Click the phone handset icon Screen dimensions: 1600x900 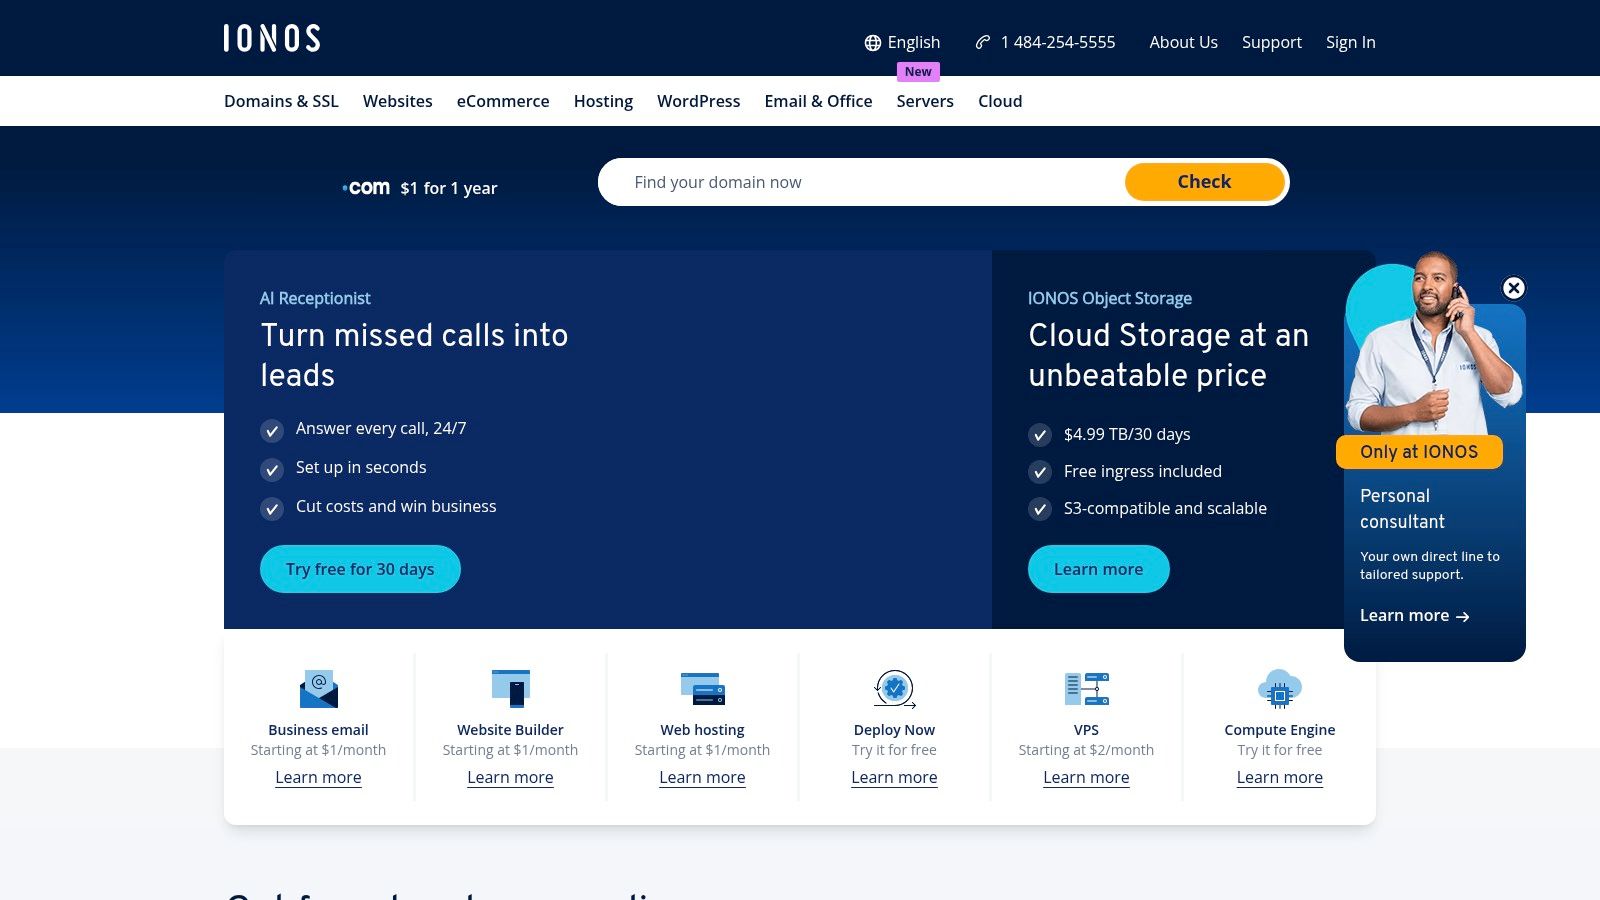pos(983,42)
